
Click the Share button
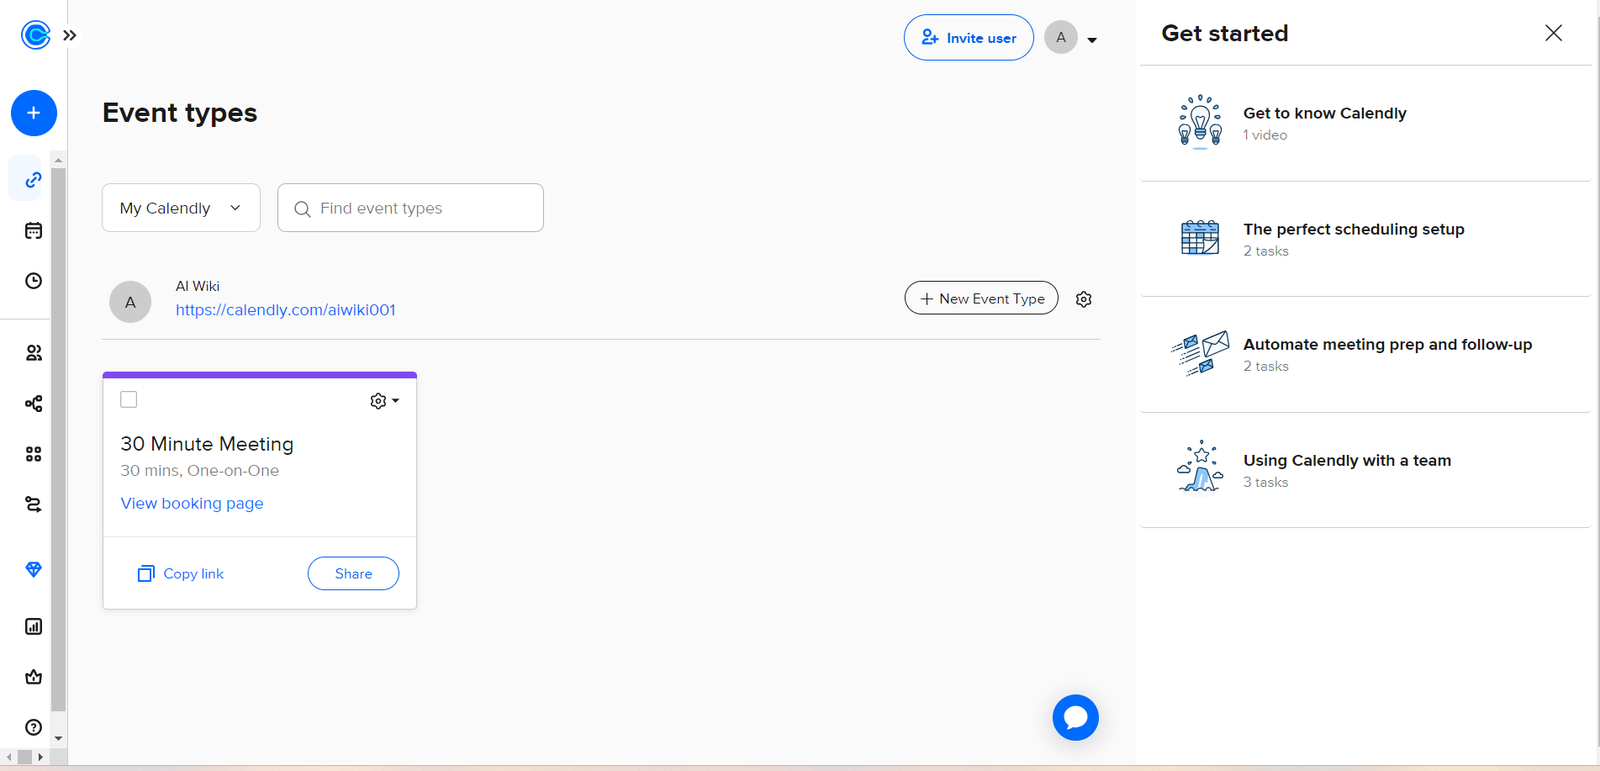tap(353, 574)
